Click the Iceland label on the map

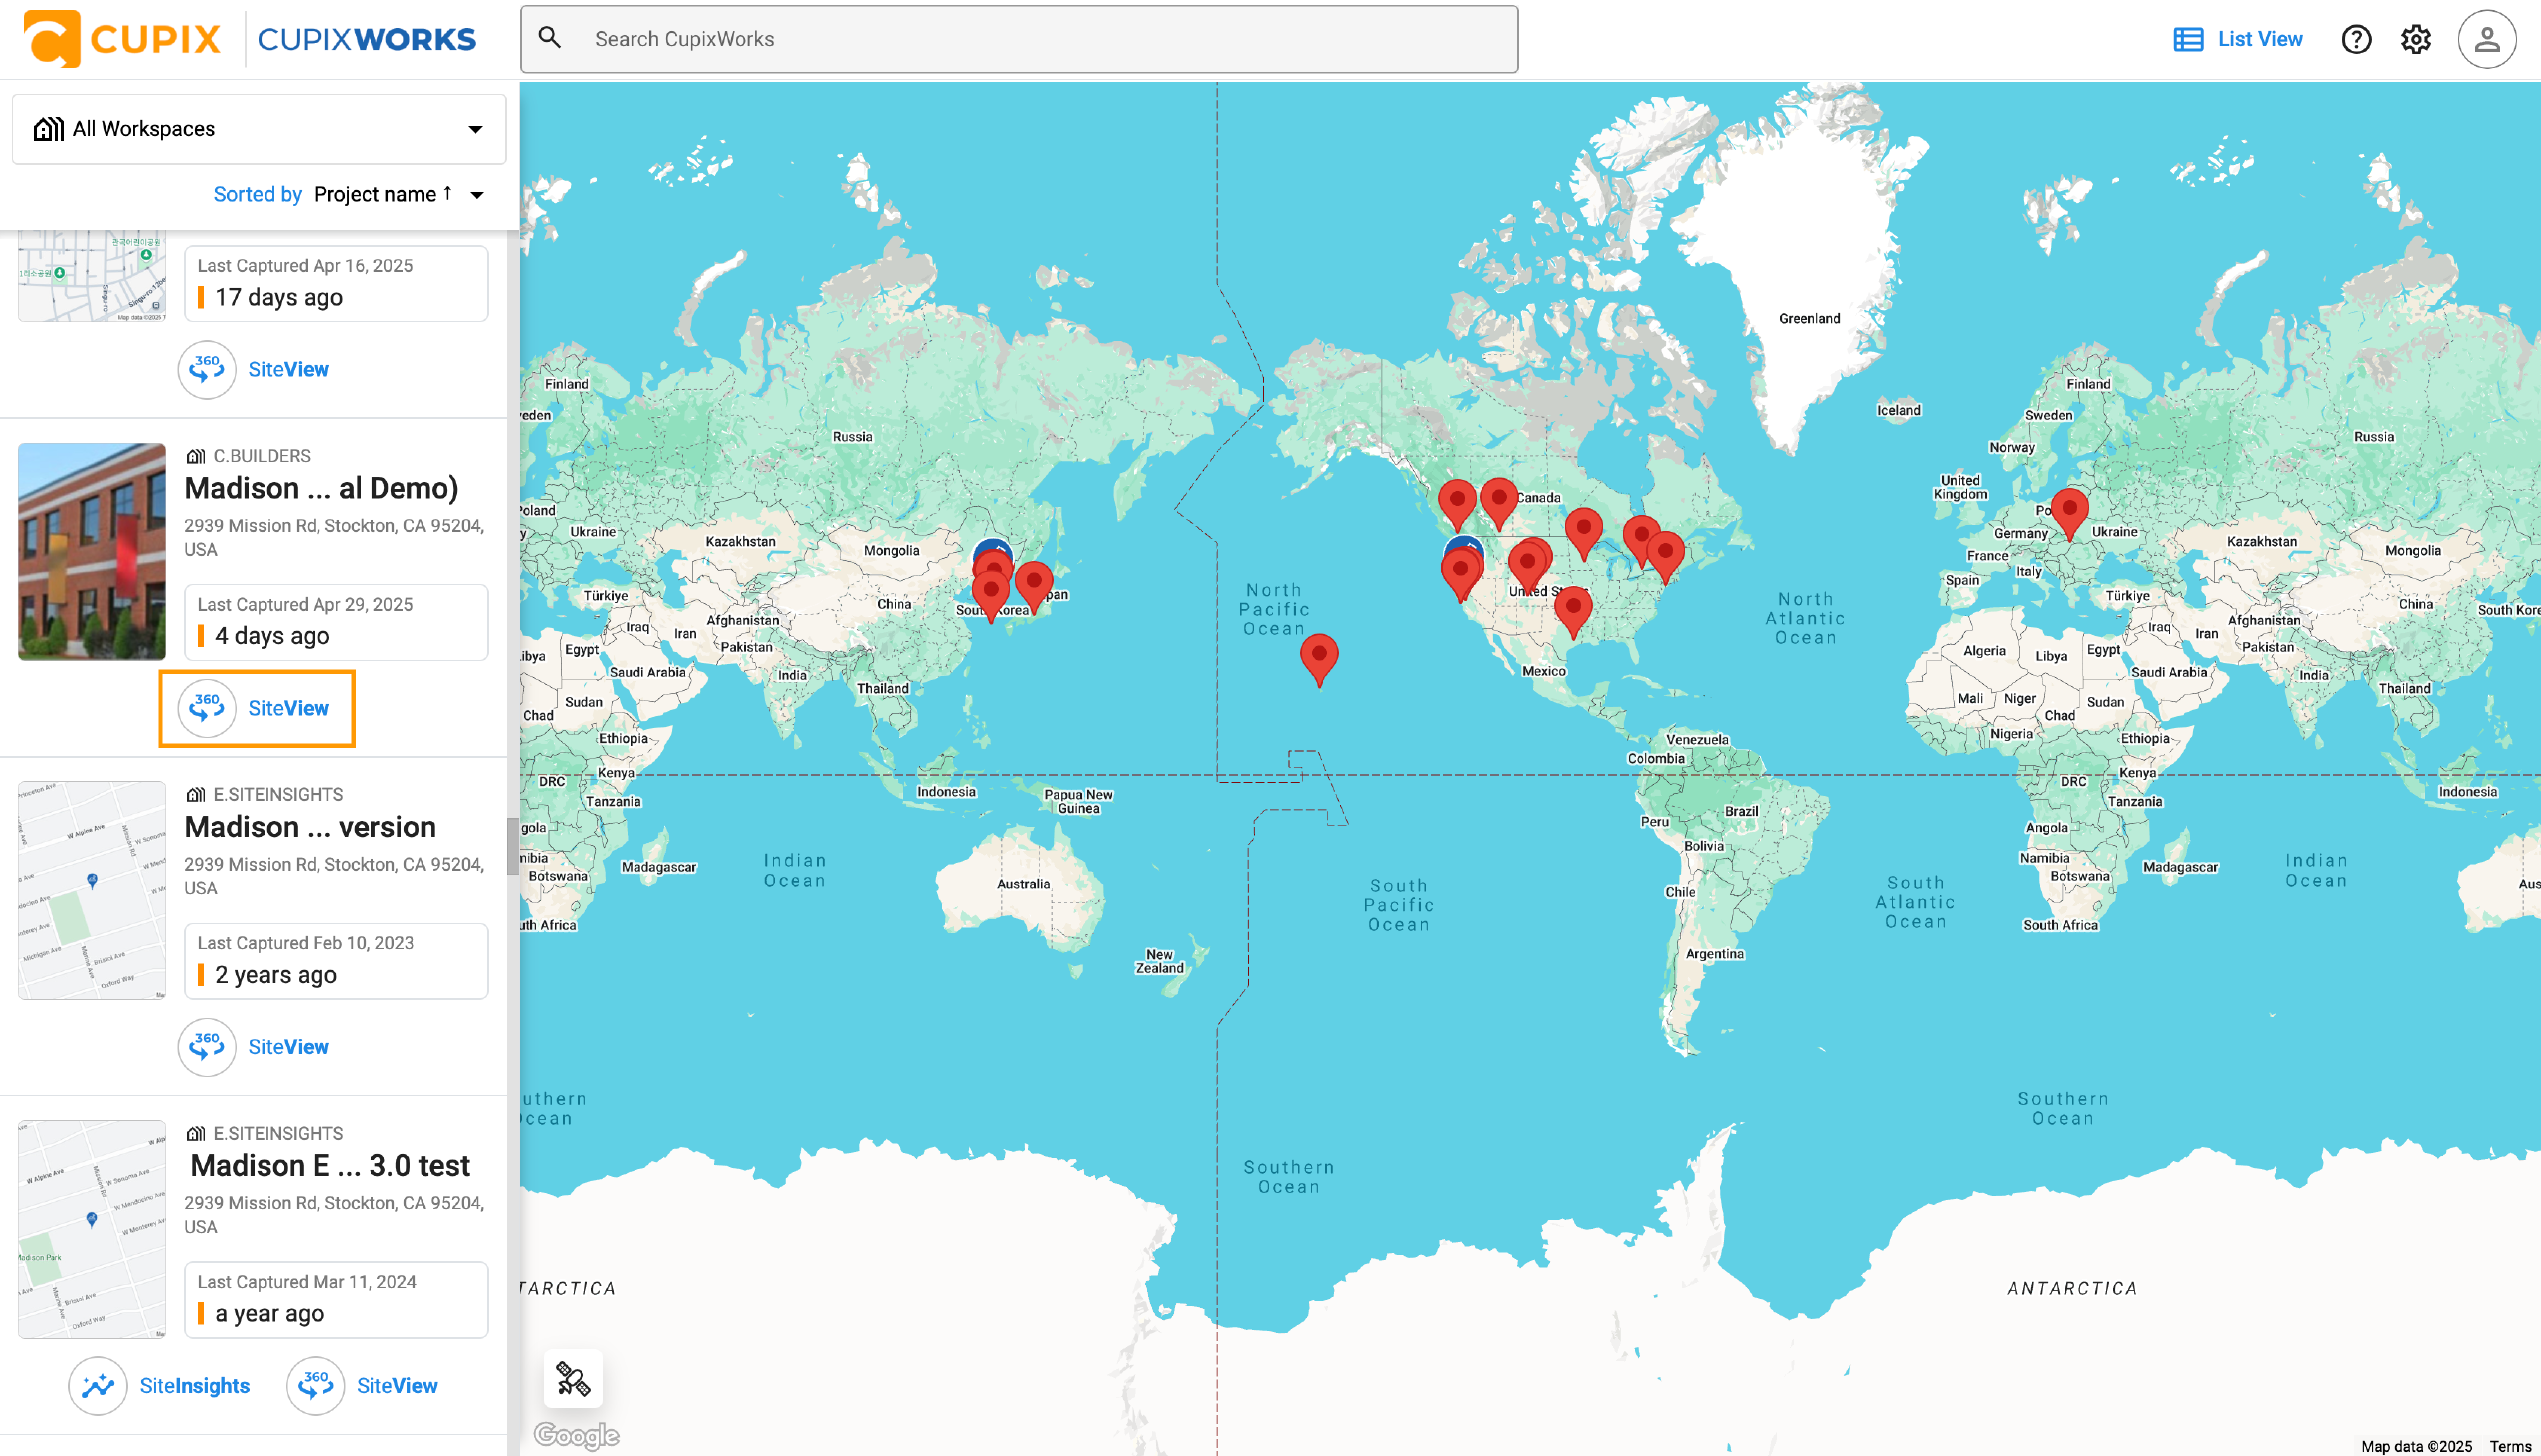pos(1898,410)
